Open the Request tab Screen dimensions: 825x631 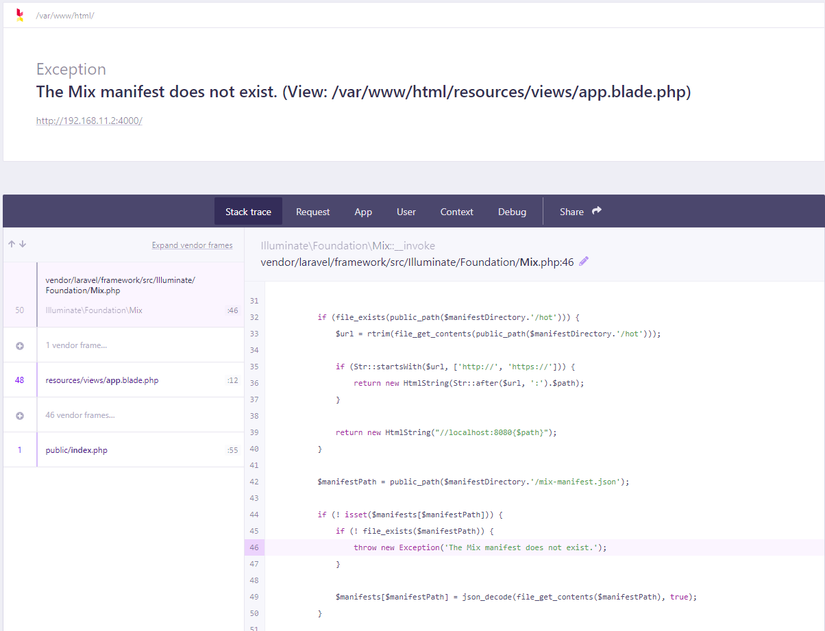313,212
